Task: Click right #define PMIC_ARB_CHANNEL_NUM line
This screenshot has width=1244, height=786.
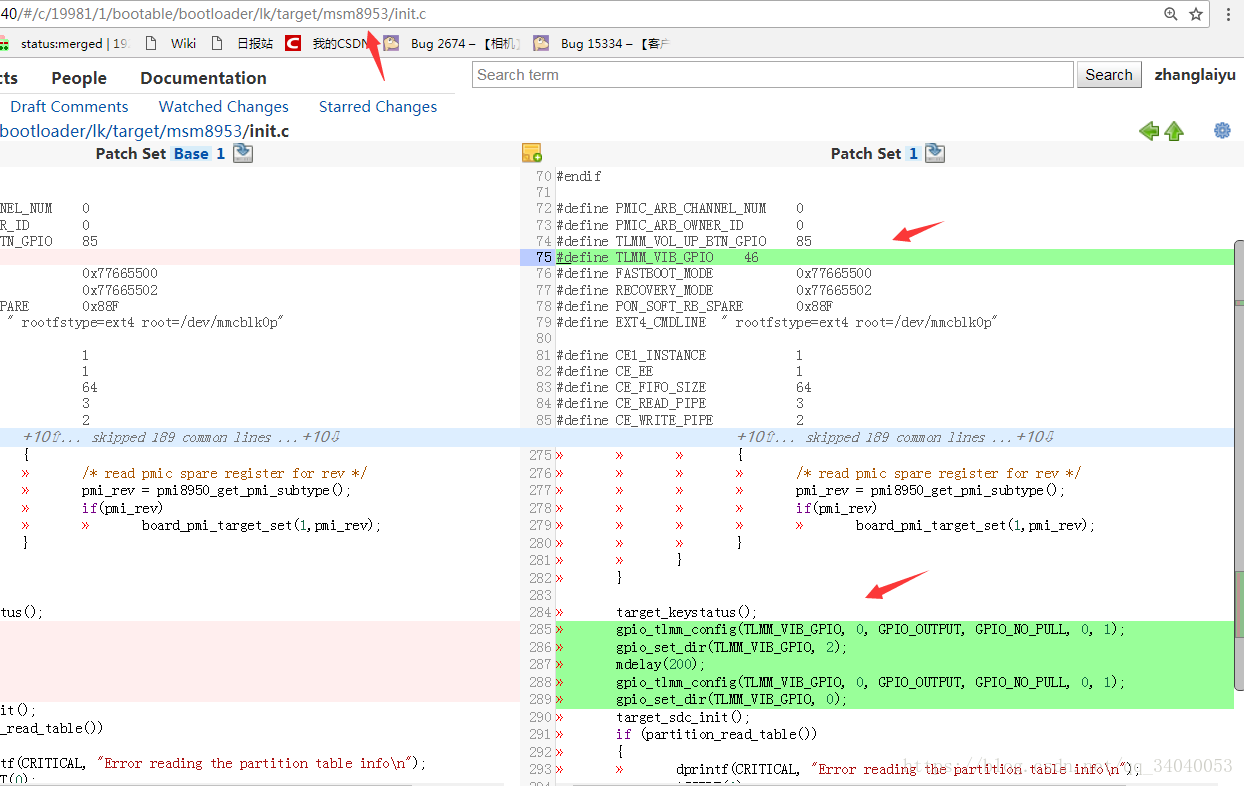Action: 680,208
